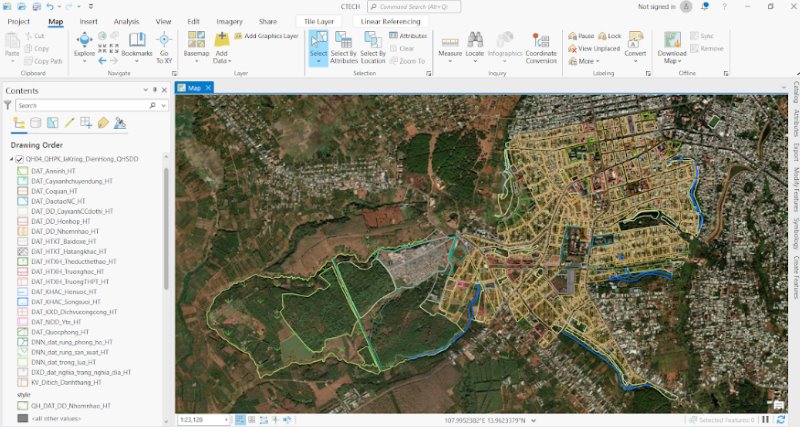The image size is (800, 427).
Task: Click View Unplaced labels button
Action: (x=594, y=48)
